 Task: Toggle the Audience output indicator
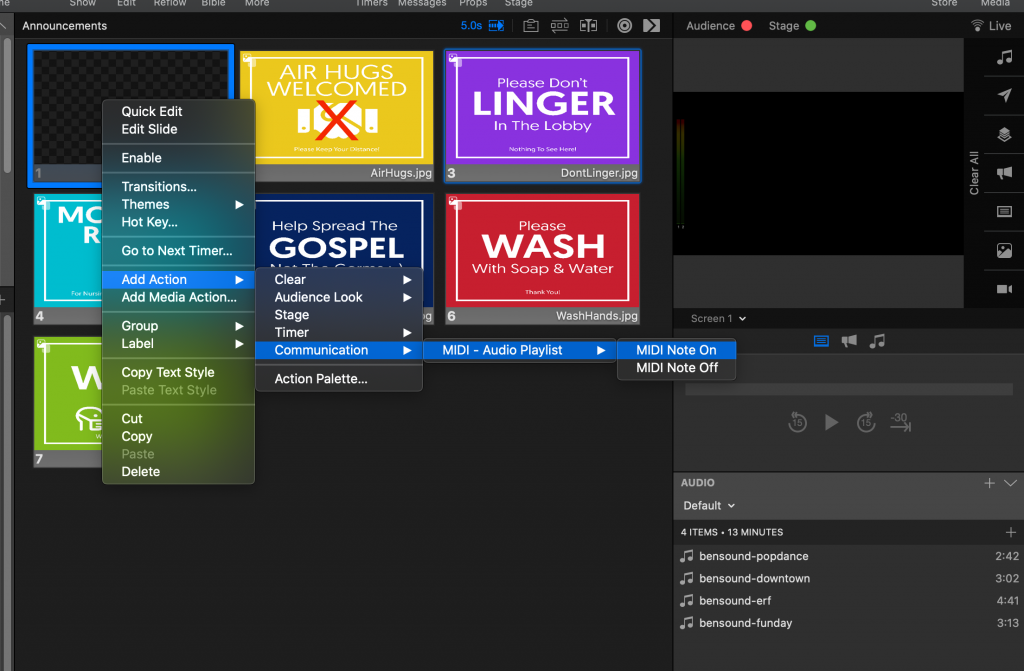click(x=746, y=25)
